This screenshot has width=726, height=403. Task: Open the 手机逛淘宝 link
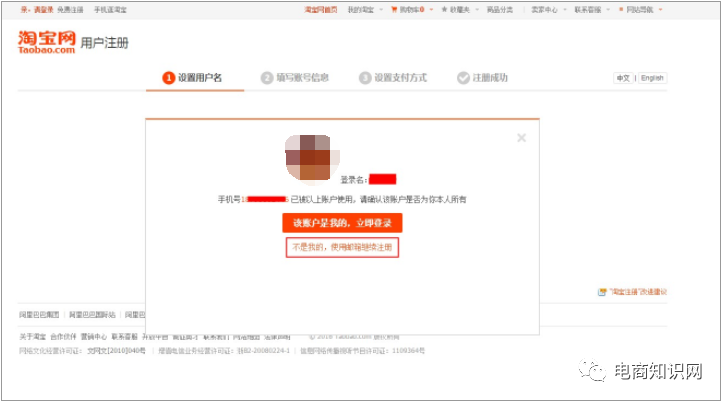coord(110,10)
